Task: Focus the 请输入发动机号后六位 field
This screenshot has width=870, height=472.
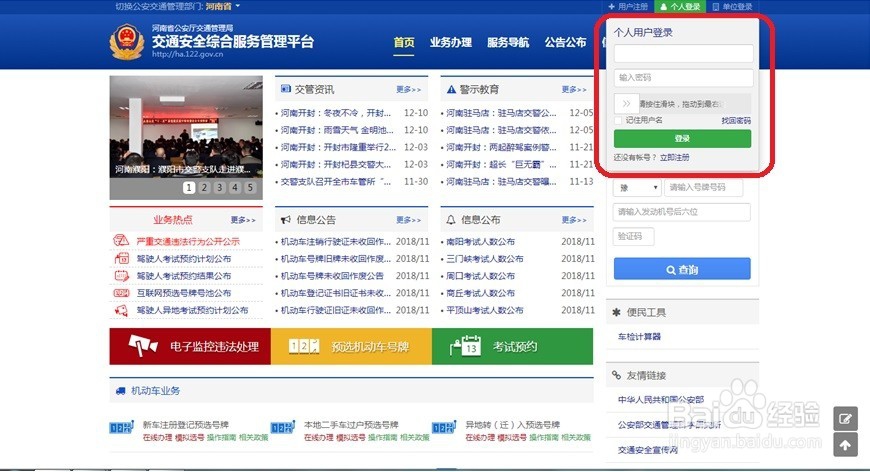Action: (682, 212)
